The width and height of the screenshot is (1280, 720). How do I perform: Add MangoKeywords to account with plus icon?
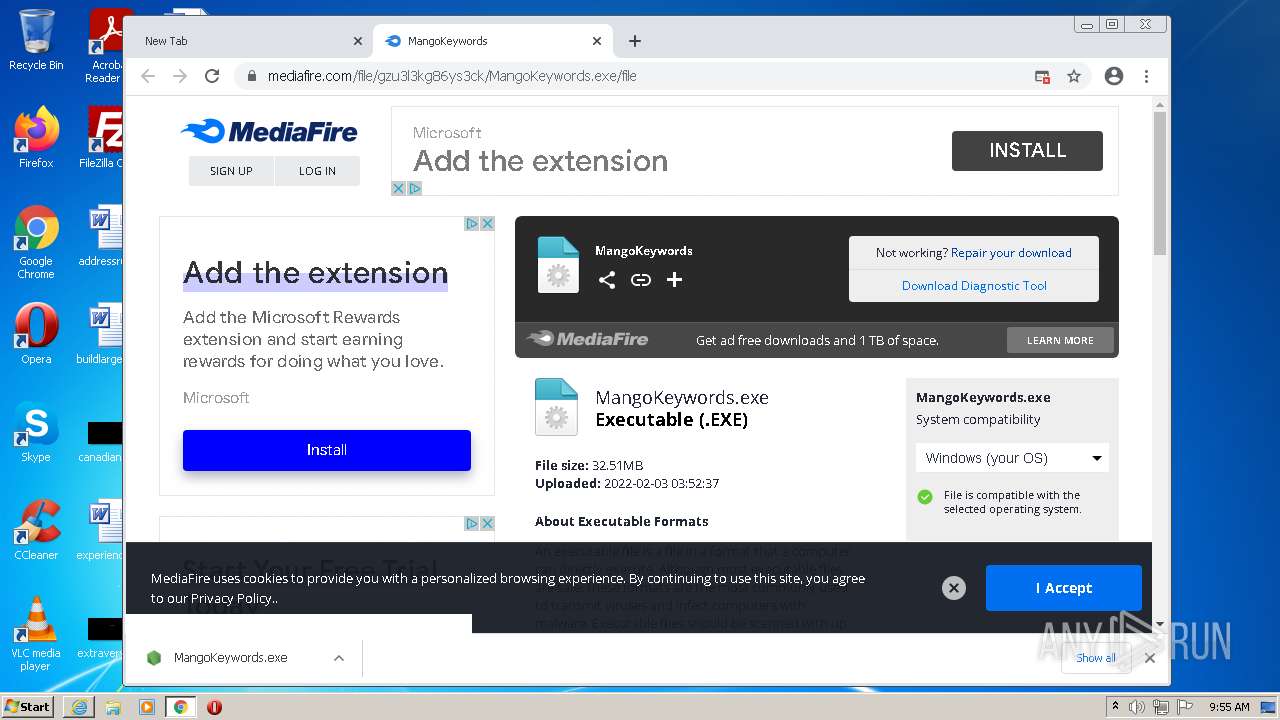point(674,280)
